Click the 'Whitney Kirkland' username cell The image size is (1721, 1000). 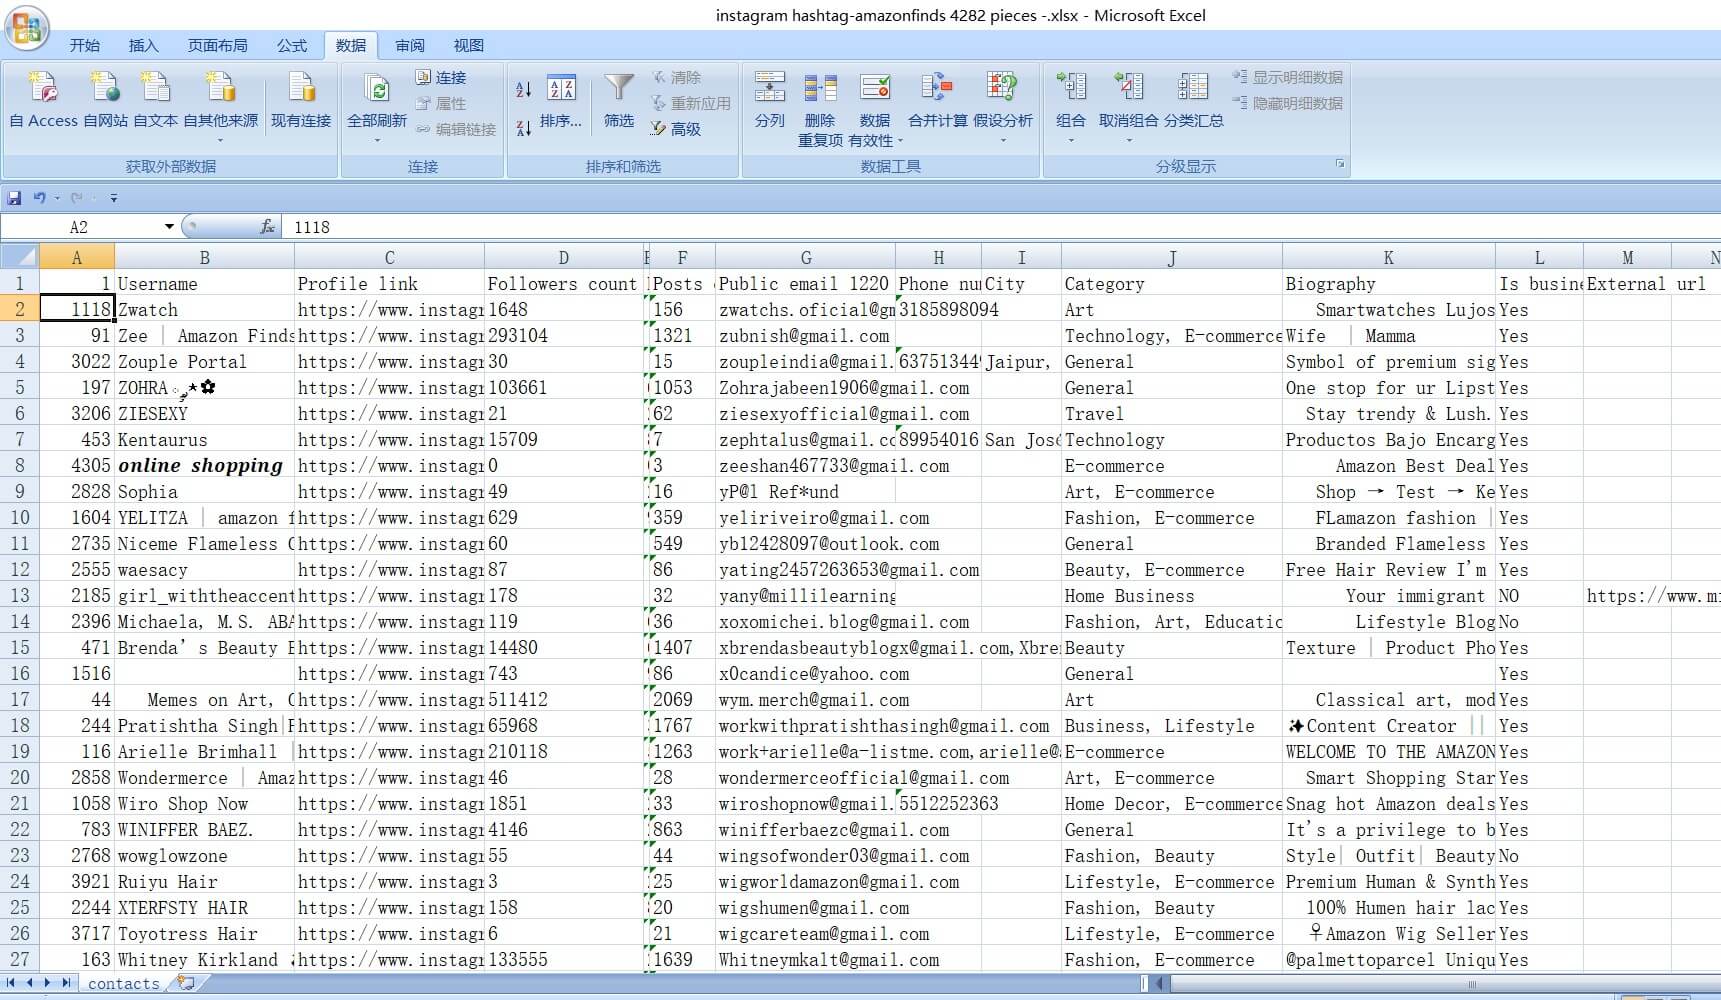point(204,960)
